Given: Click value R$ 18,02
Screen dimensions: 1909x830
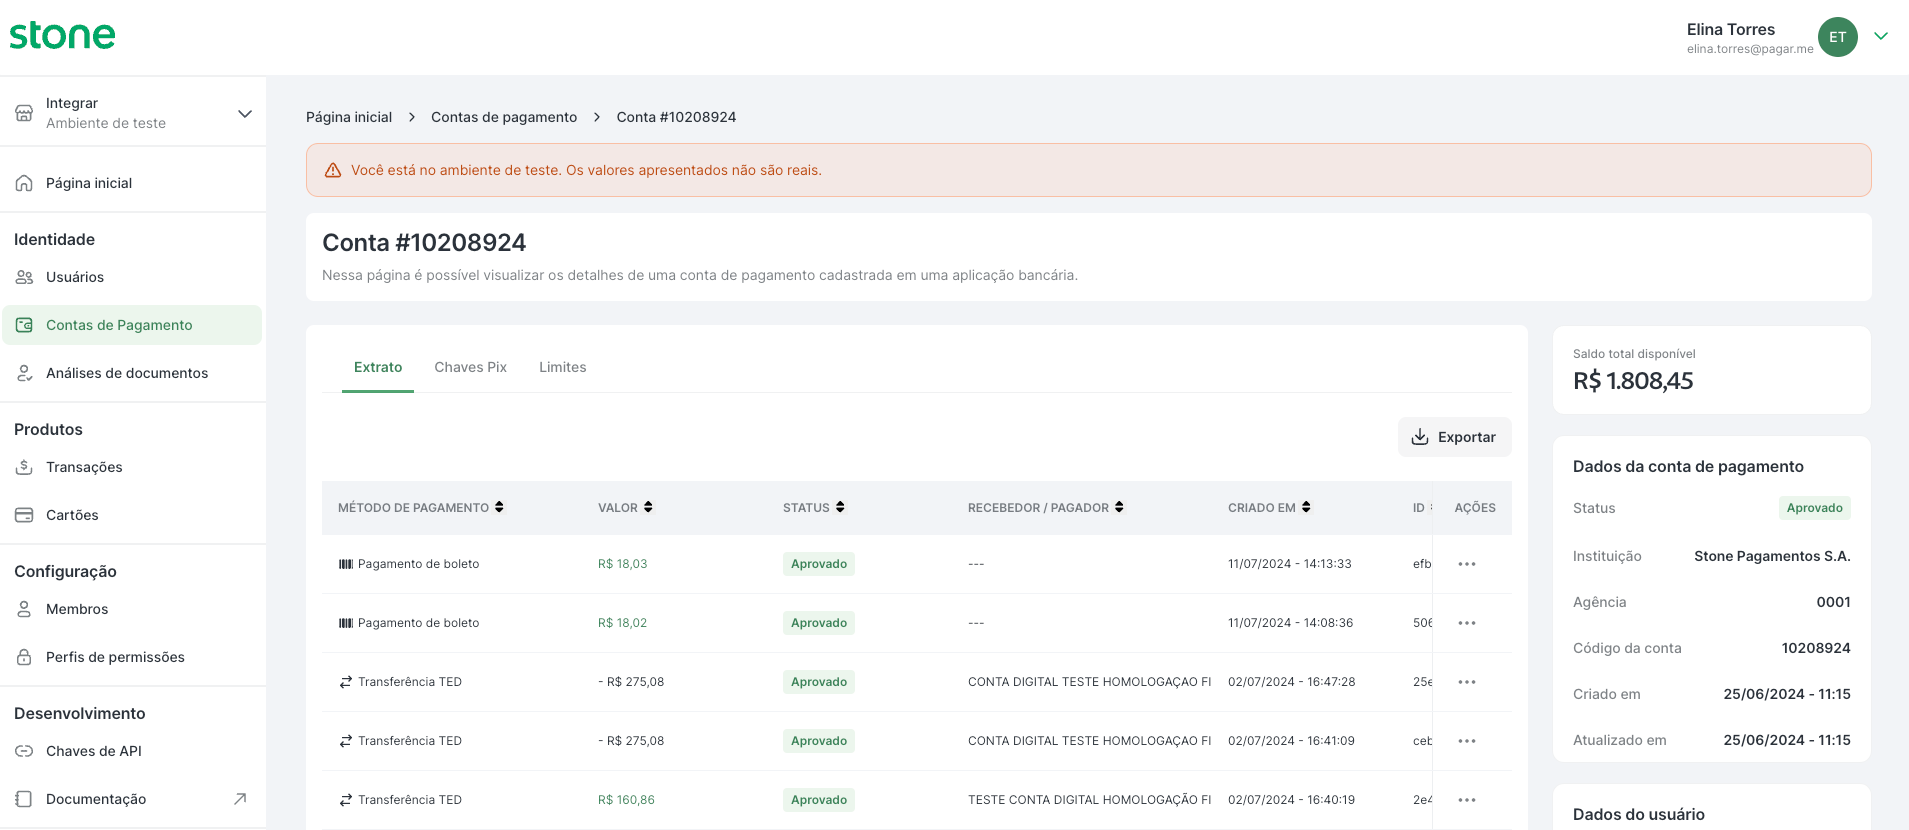Looking at the screenshot, I should [x=622, y=623].
